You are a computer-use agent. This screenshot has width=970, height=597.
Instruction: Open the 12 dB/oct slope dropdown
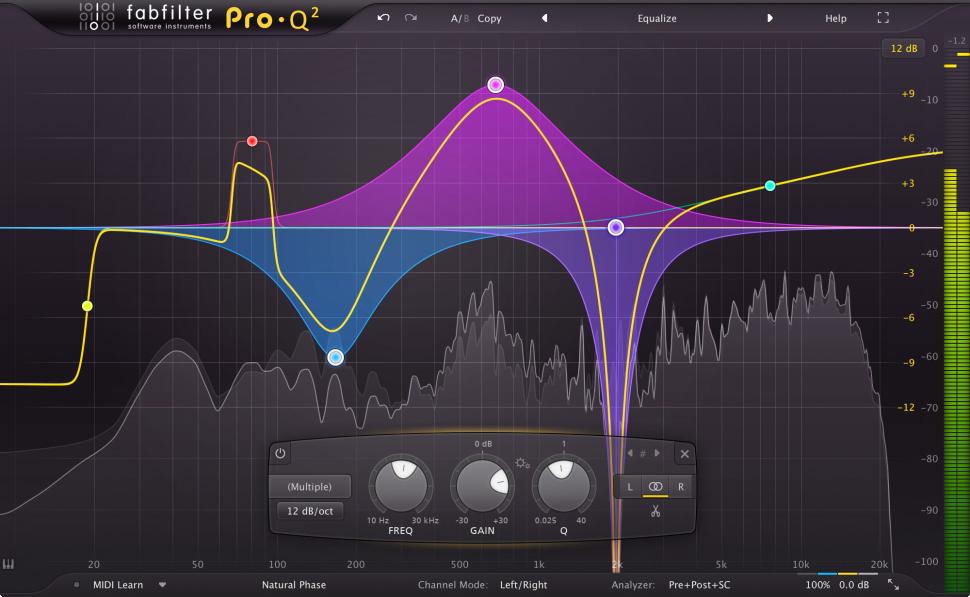tap(313, 510)
